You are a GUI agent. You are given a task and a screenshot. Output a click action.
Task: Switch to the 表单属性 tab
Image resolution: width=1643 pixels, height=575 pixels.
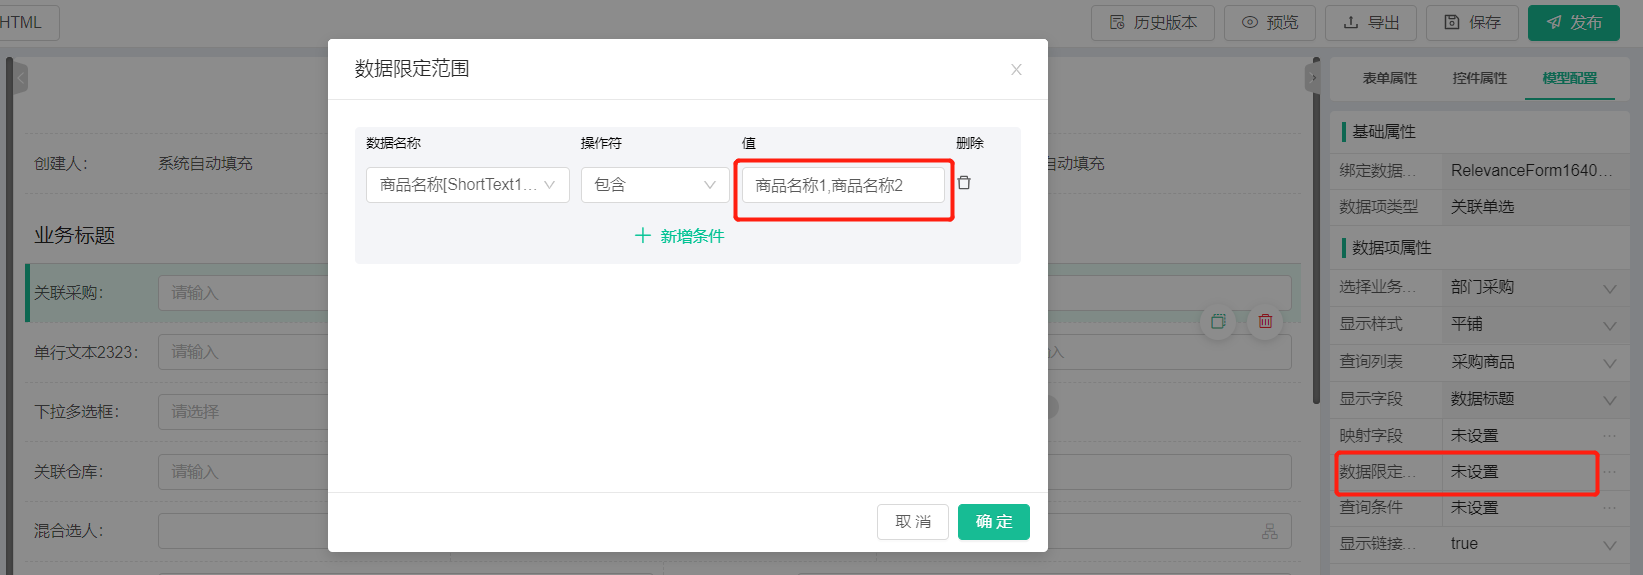(1390, 78)
